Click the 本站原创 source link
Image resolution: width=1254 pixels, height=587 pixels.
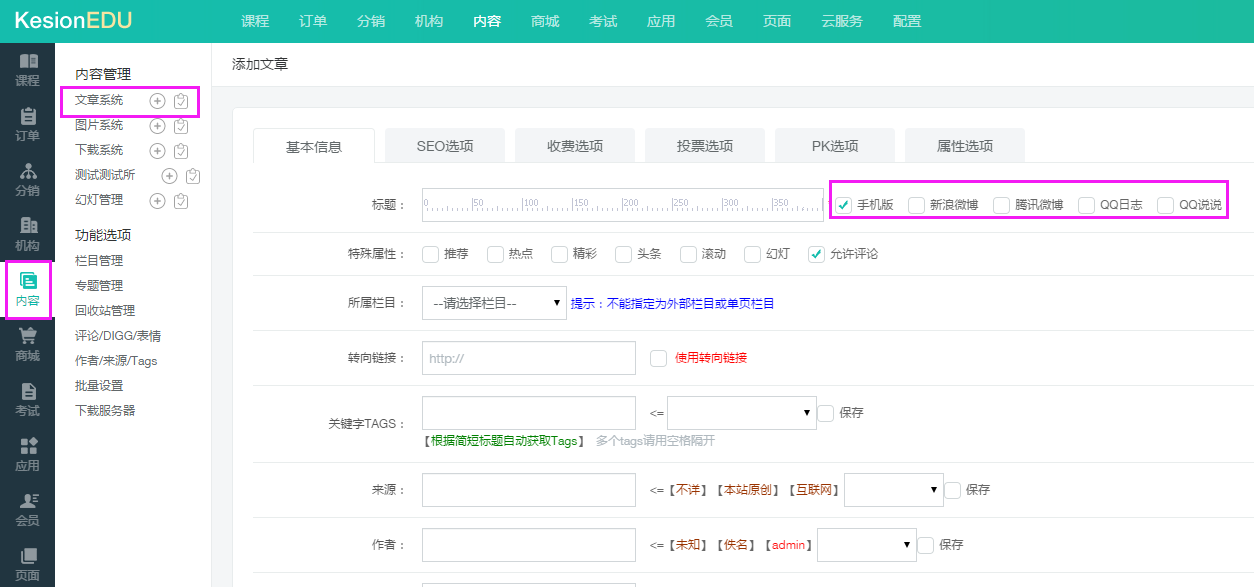click(749, 490)
